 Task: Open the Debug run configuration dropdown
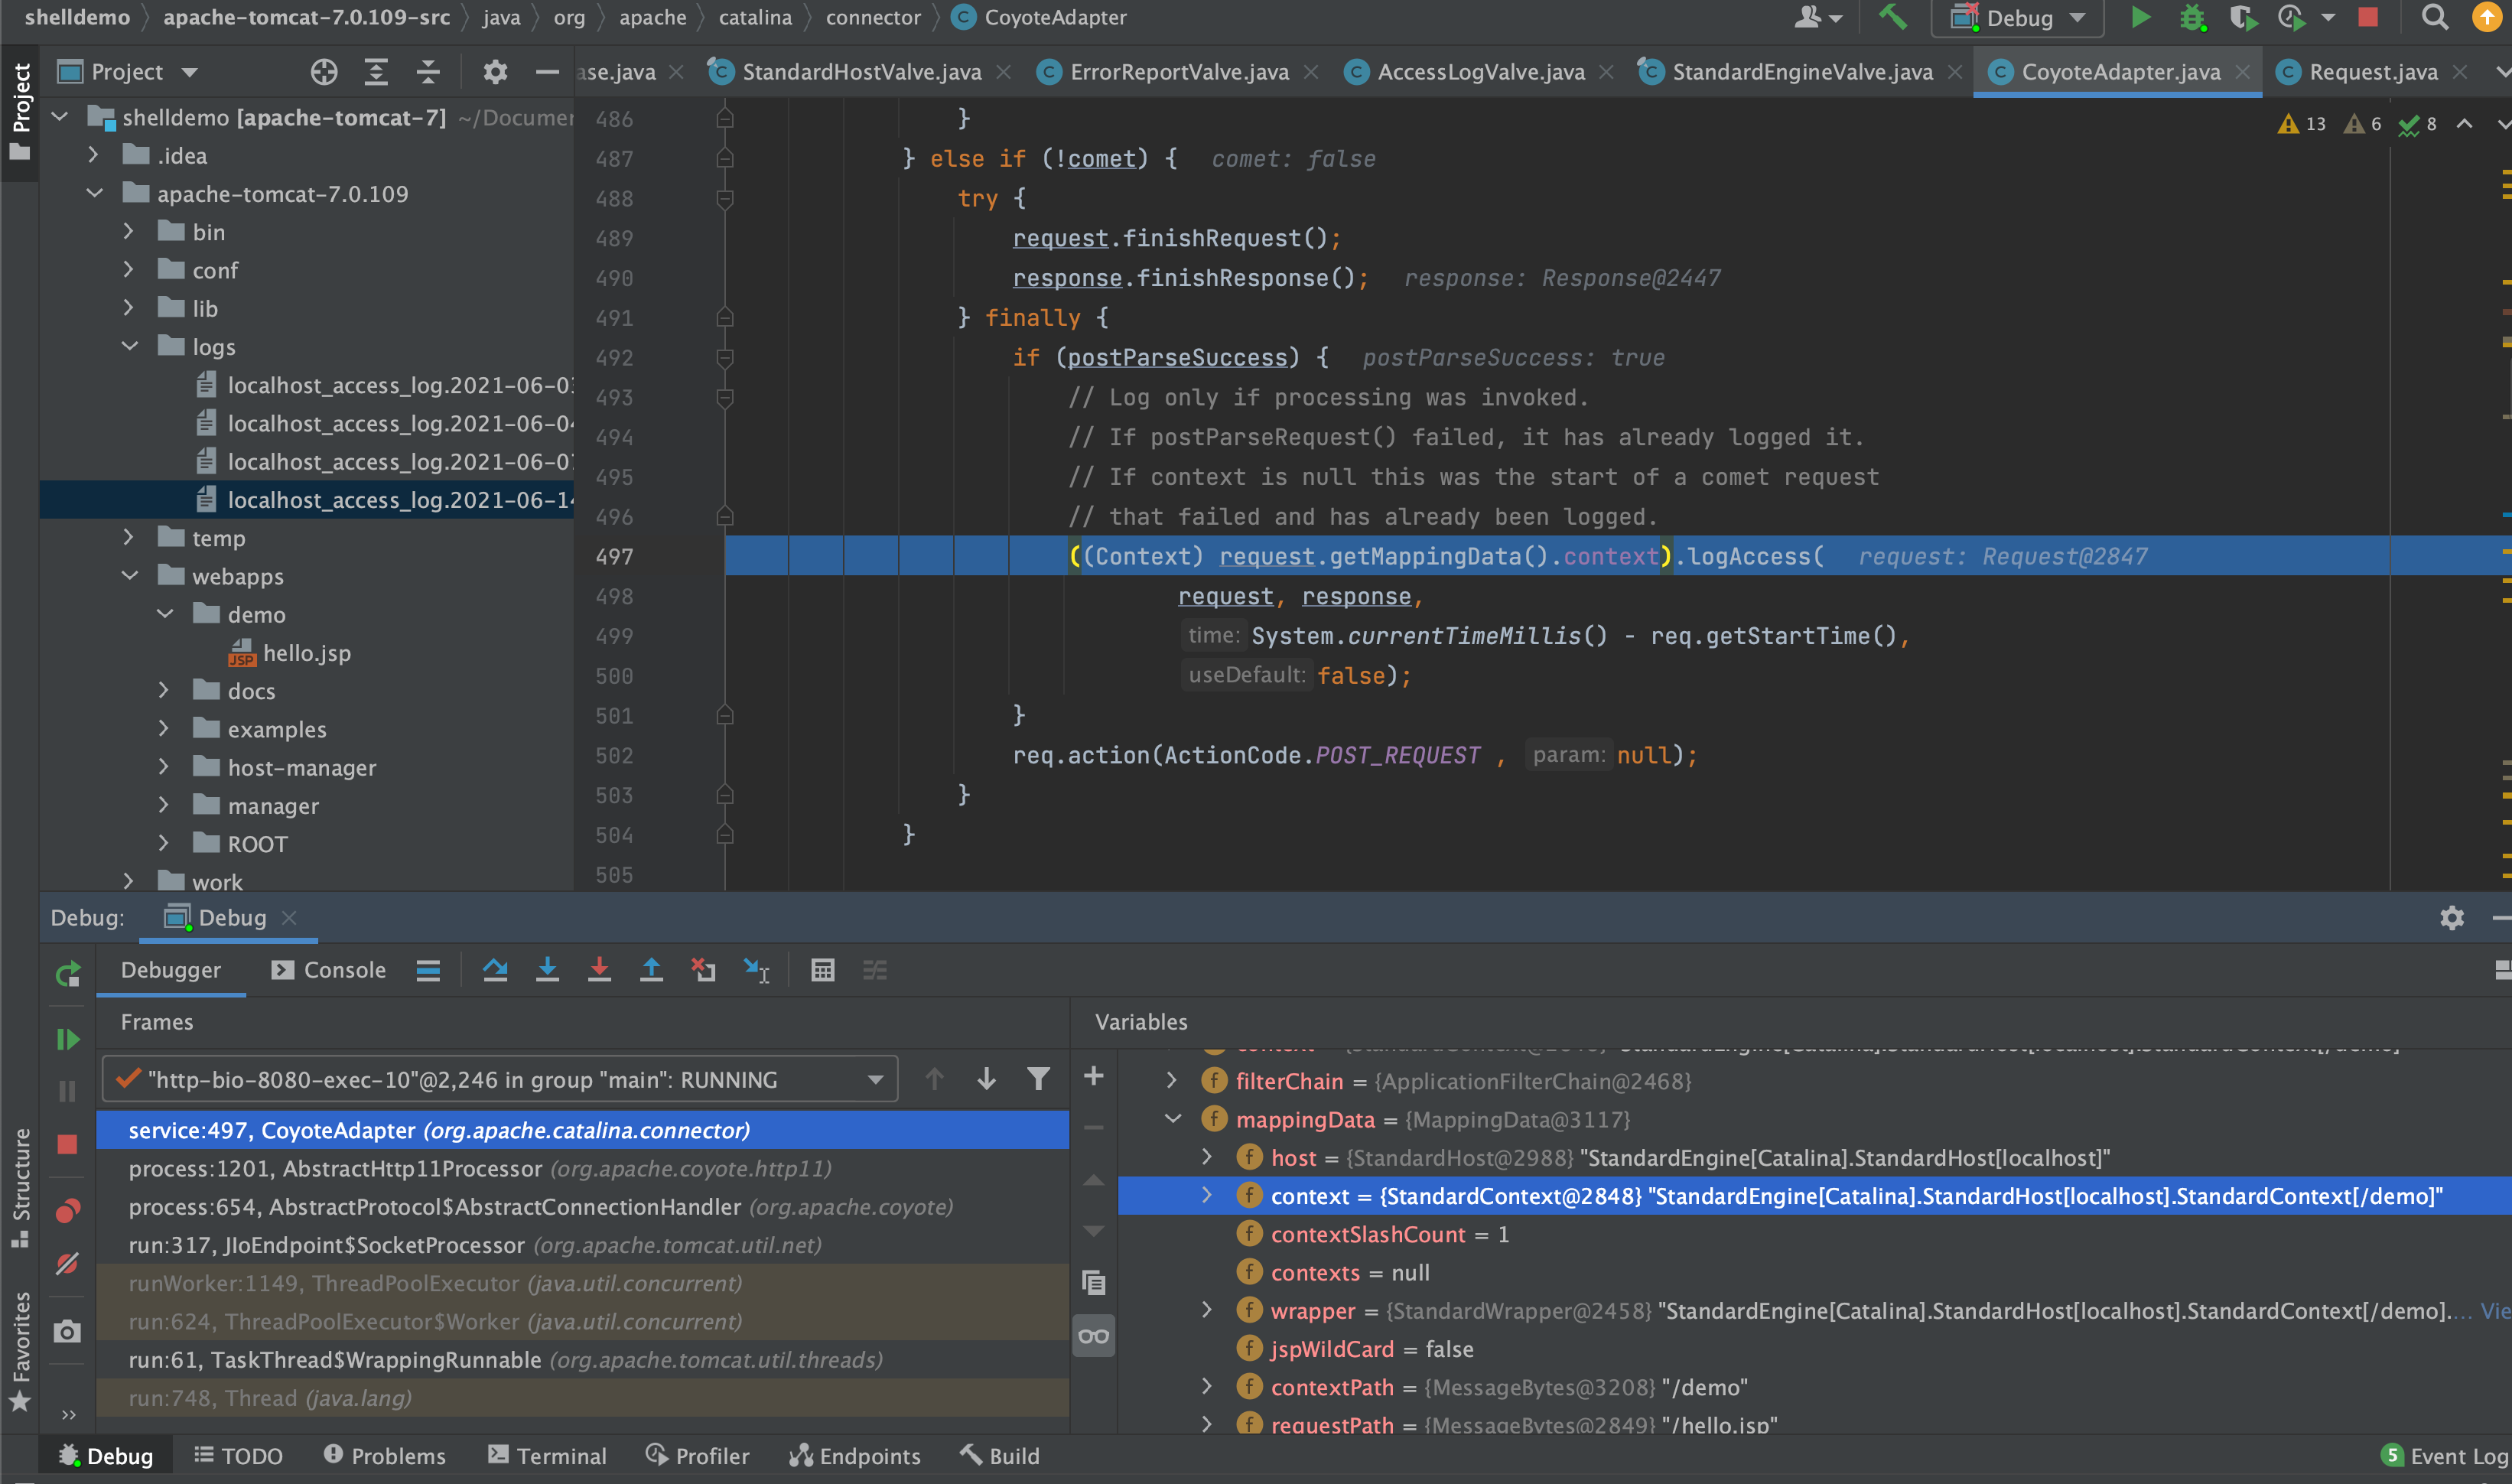[x=2017, y=18]
